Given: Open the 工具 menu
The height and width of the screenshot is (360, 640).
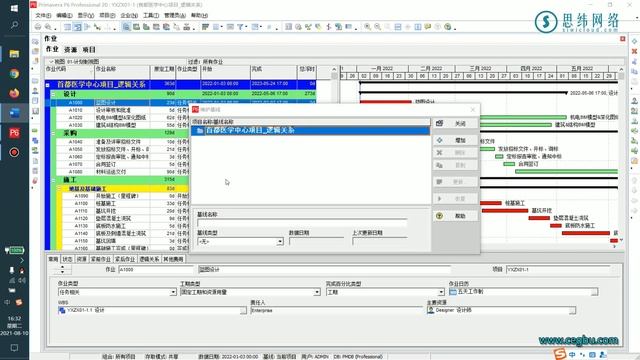Looking at the screenshot, I should click(x=151, y=16).
